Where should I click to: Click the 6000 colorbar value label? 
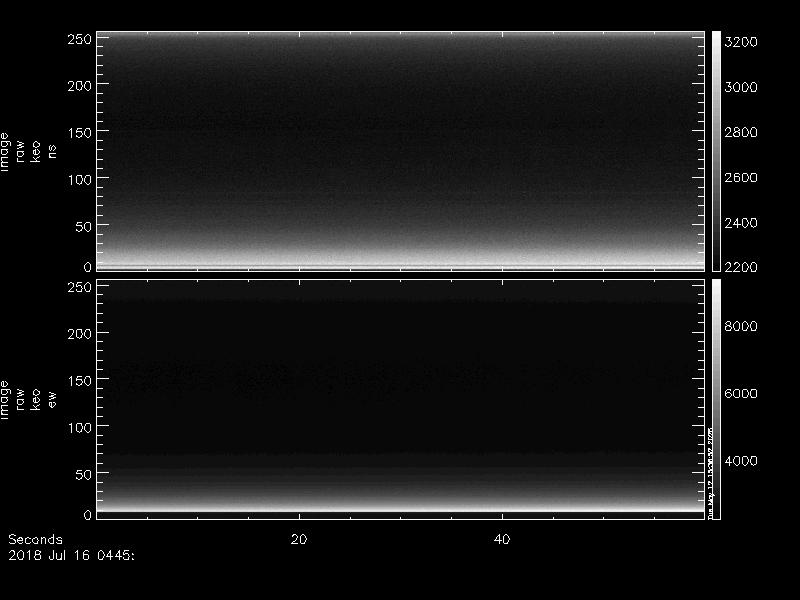pyautogui.click(x=741, y=393)
